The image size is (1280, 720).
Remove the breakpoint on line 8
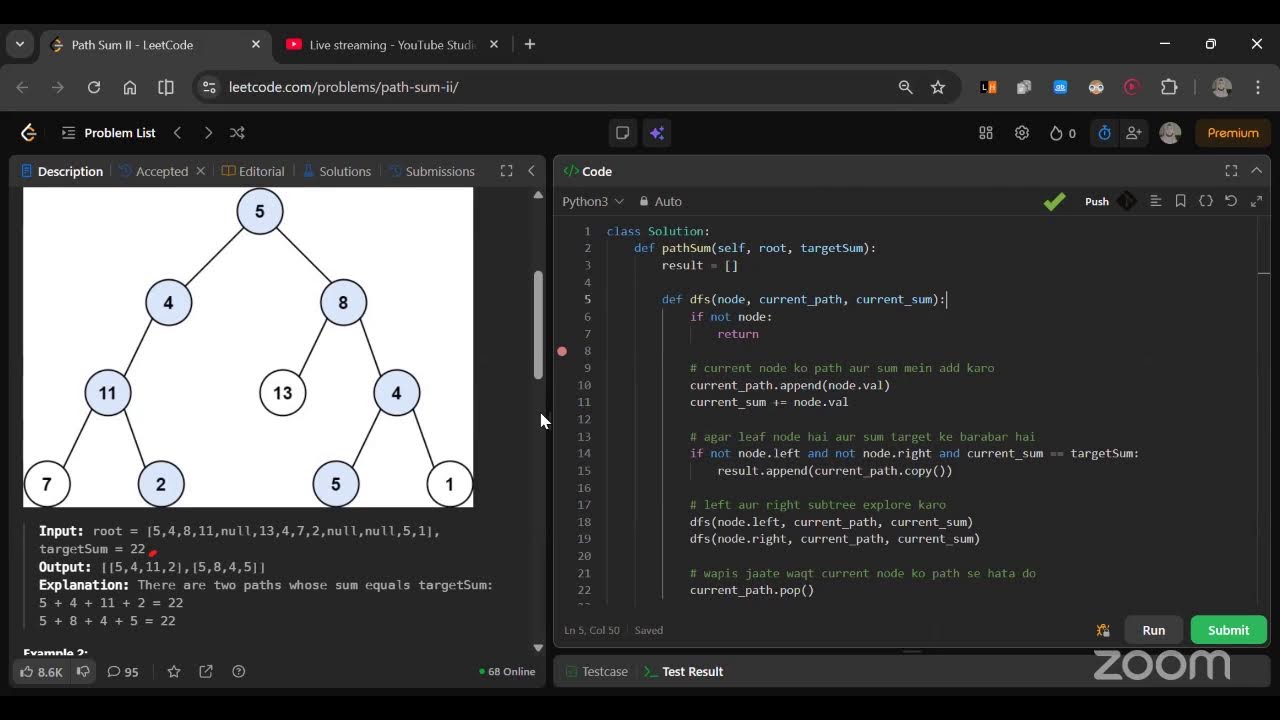pyautogui.click(x=562, y=351)
